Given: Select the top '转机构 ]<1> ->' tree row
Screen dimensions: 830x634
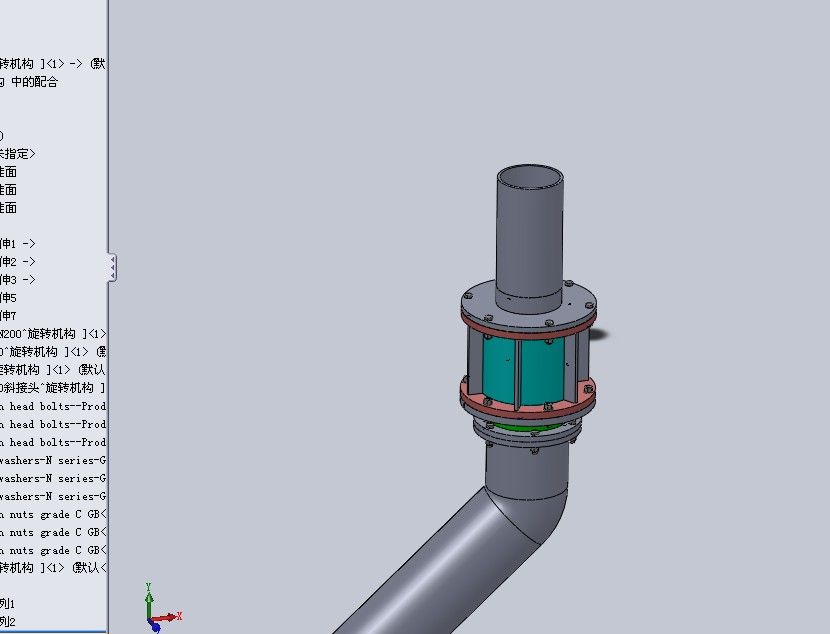Looking at the screenshot, I should coord(53,64).
